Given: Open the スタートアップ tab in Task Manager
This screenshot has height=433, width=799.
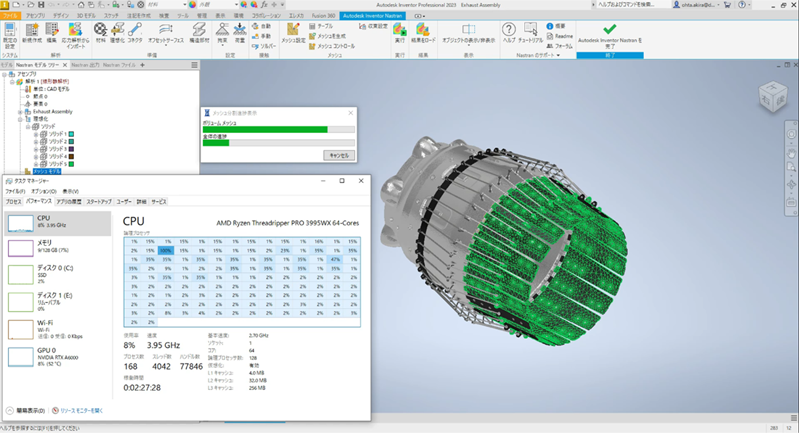Looking at the screenshot, I should 99,202.
